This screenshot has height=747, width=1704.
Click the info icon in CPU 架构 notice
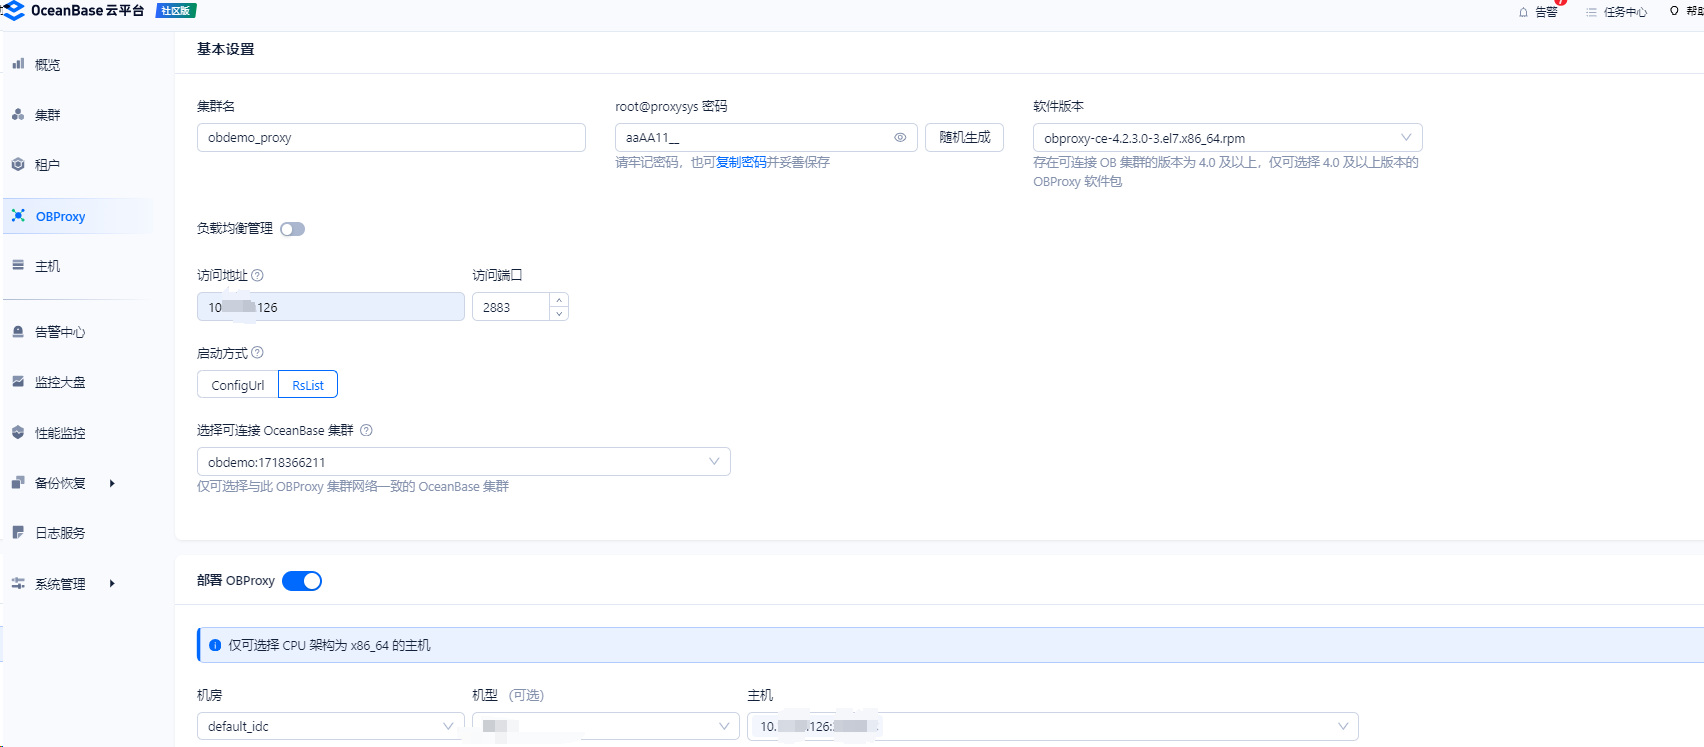coord(215,645)
